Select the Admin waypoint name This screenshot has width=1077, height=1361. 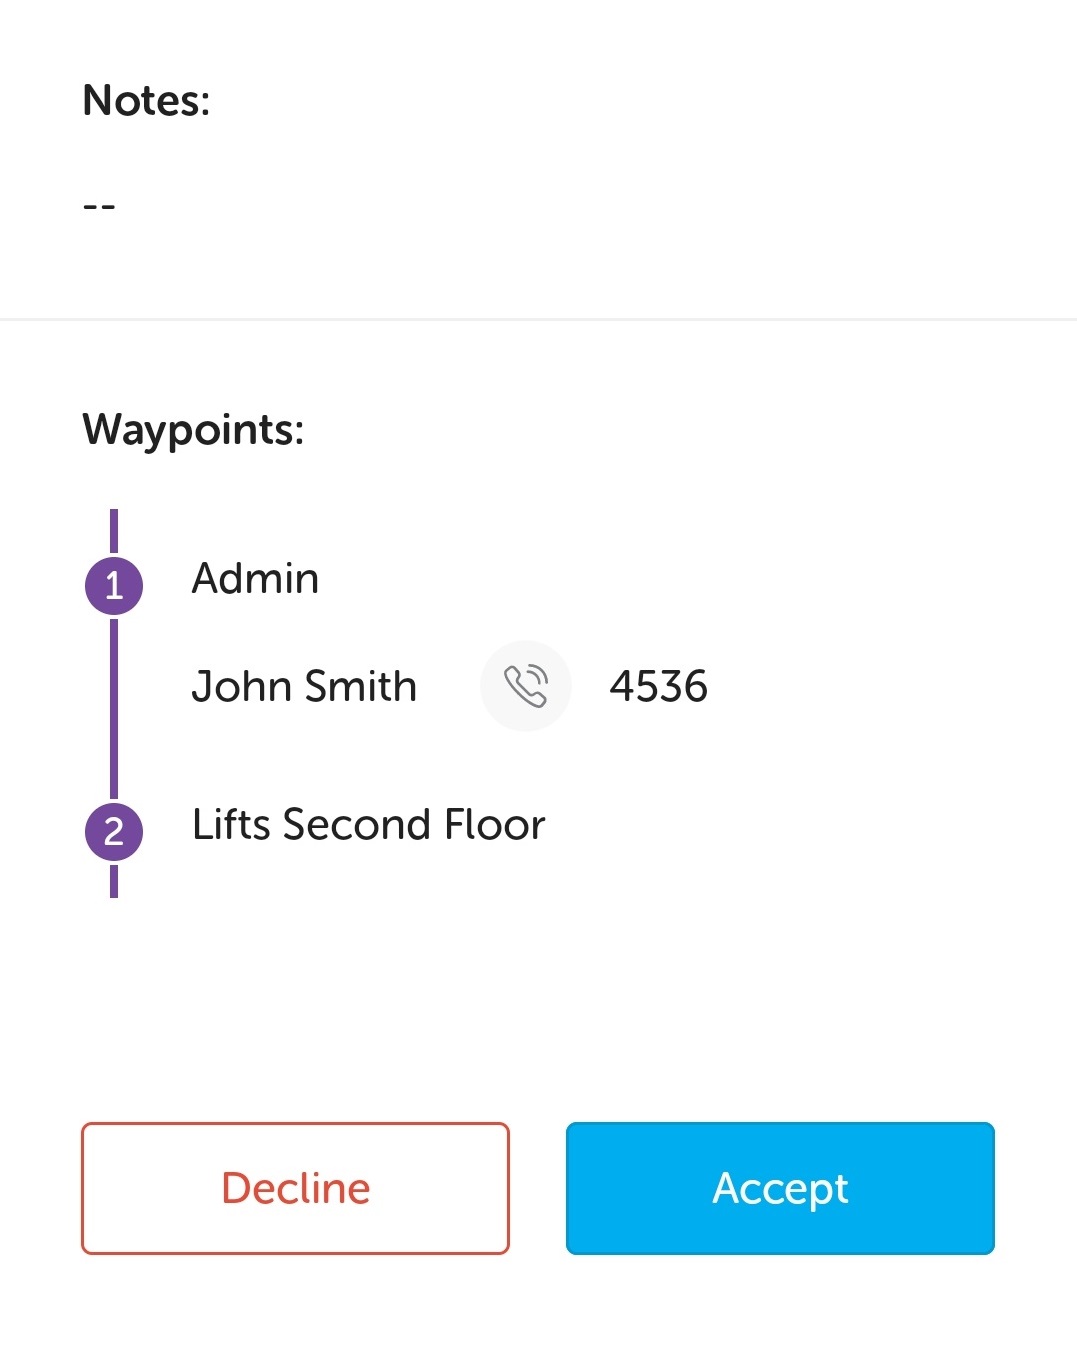click(x=255, y=579)
